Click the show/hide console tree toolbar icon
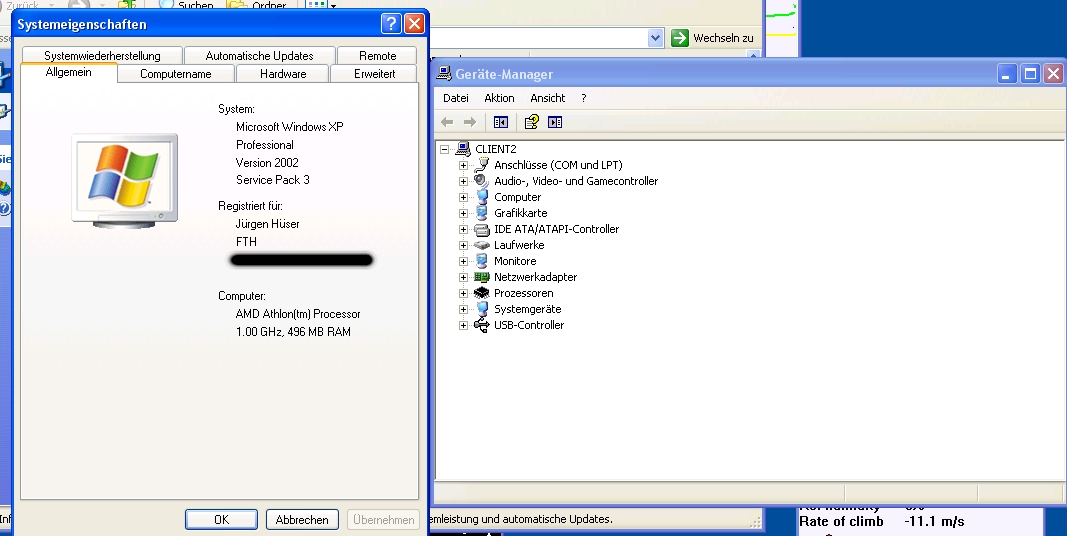1067x536 pixels. 501,122
